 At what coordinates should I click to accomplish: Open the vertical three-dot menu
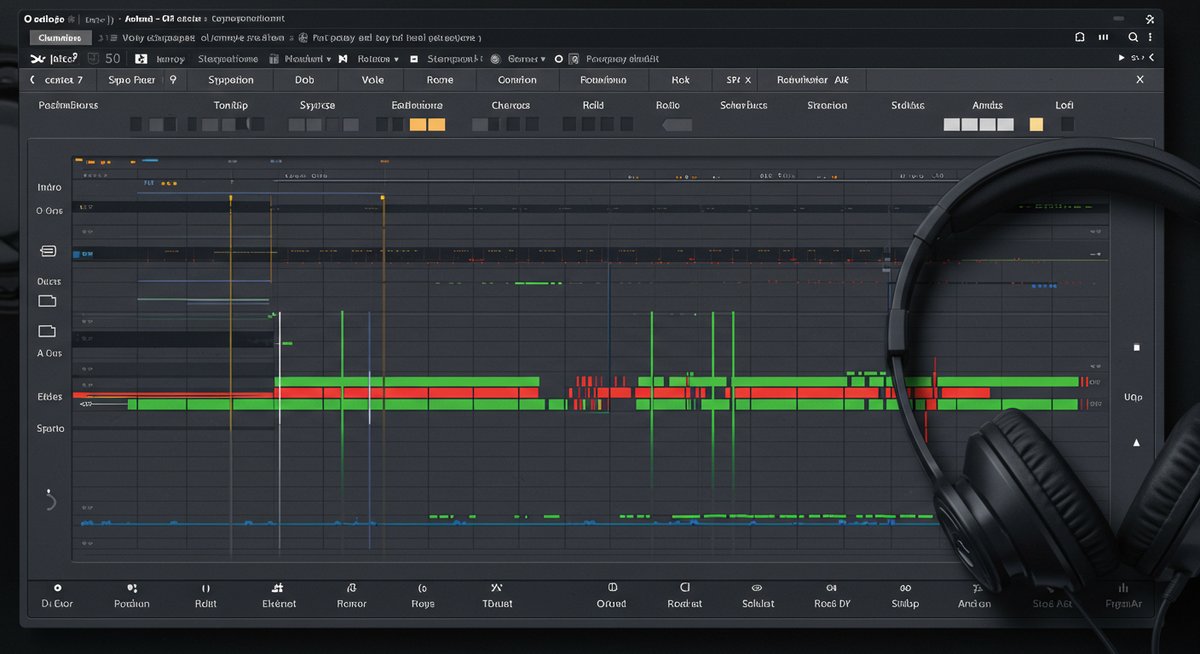point(1148,37)
